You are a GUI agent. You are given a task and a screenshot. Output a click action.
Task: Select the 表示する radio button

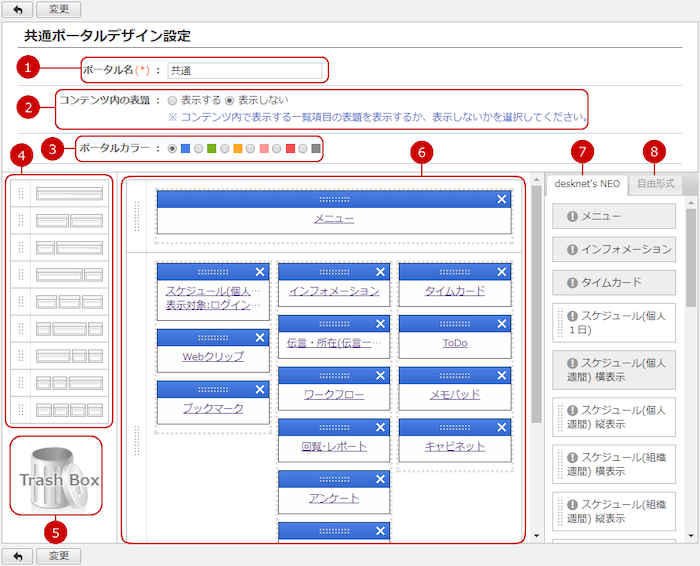173,101
